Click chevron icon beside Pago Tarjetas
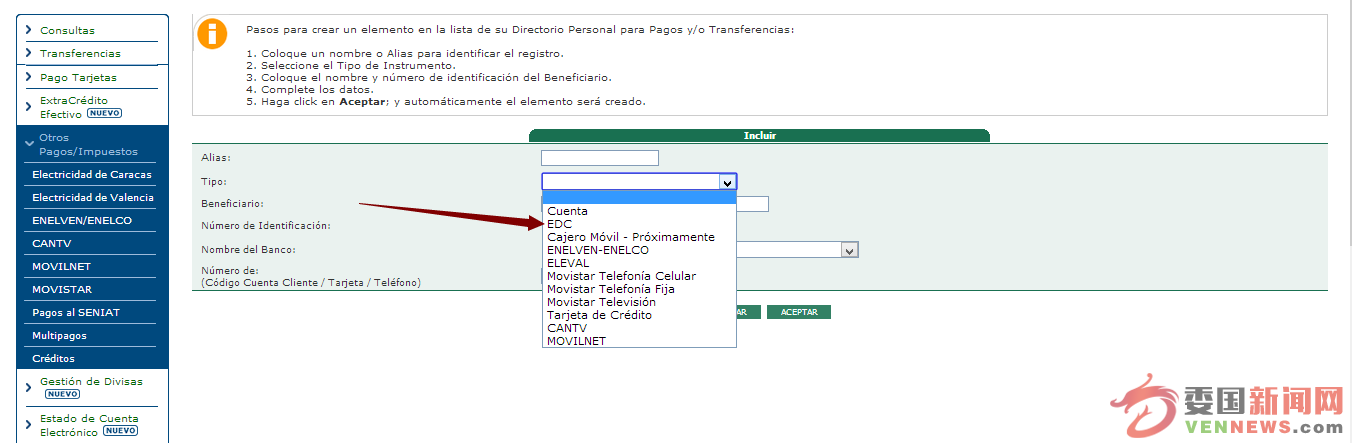The width and height of the screenshot is (1352, 443). click(x=29, y=77)
